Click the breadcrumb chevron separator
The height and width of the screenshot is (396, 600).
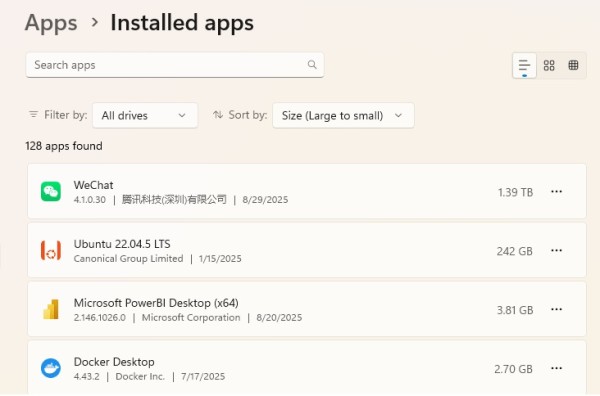(x=95, y=23)
